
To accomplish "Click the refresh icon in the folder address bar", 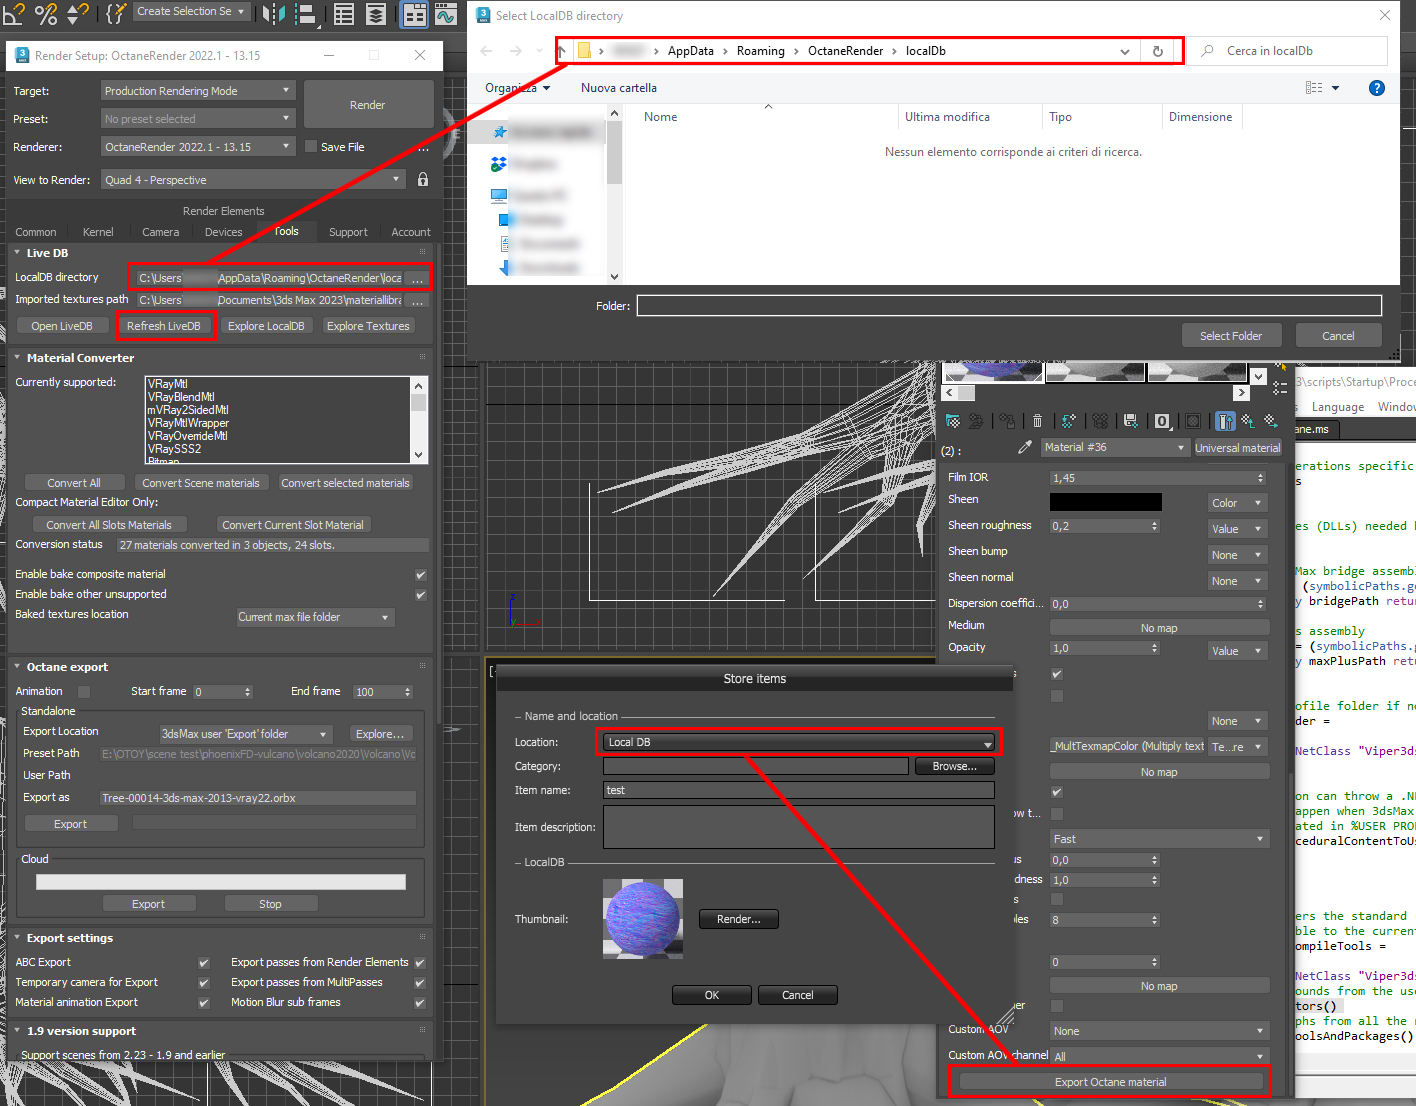I will coord(1158,51).
